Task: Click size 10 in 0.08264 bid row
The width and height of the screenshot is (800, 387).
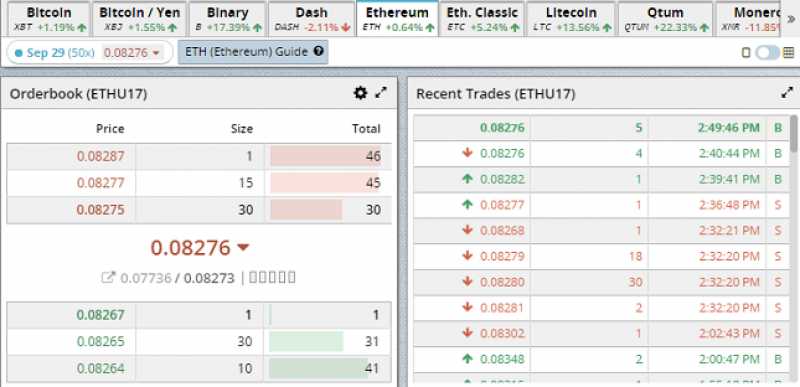Action: (x=246, y=368)
